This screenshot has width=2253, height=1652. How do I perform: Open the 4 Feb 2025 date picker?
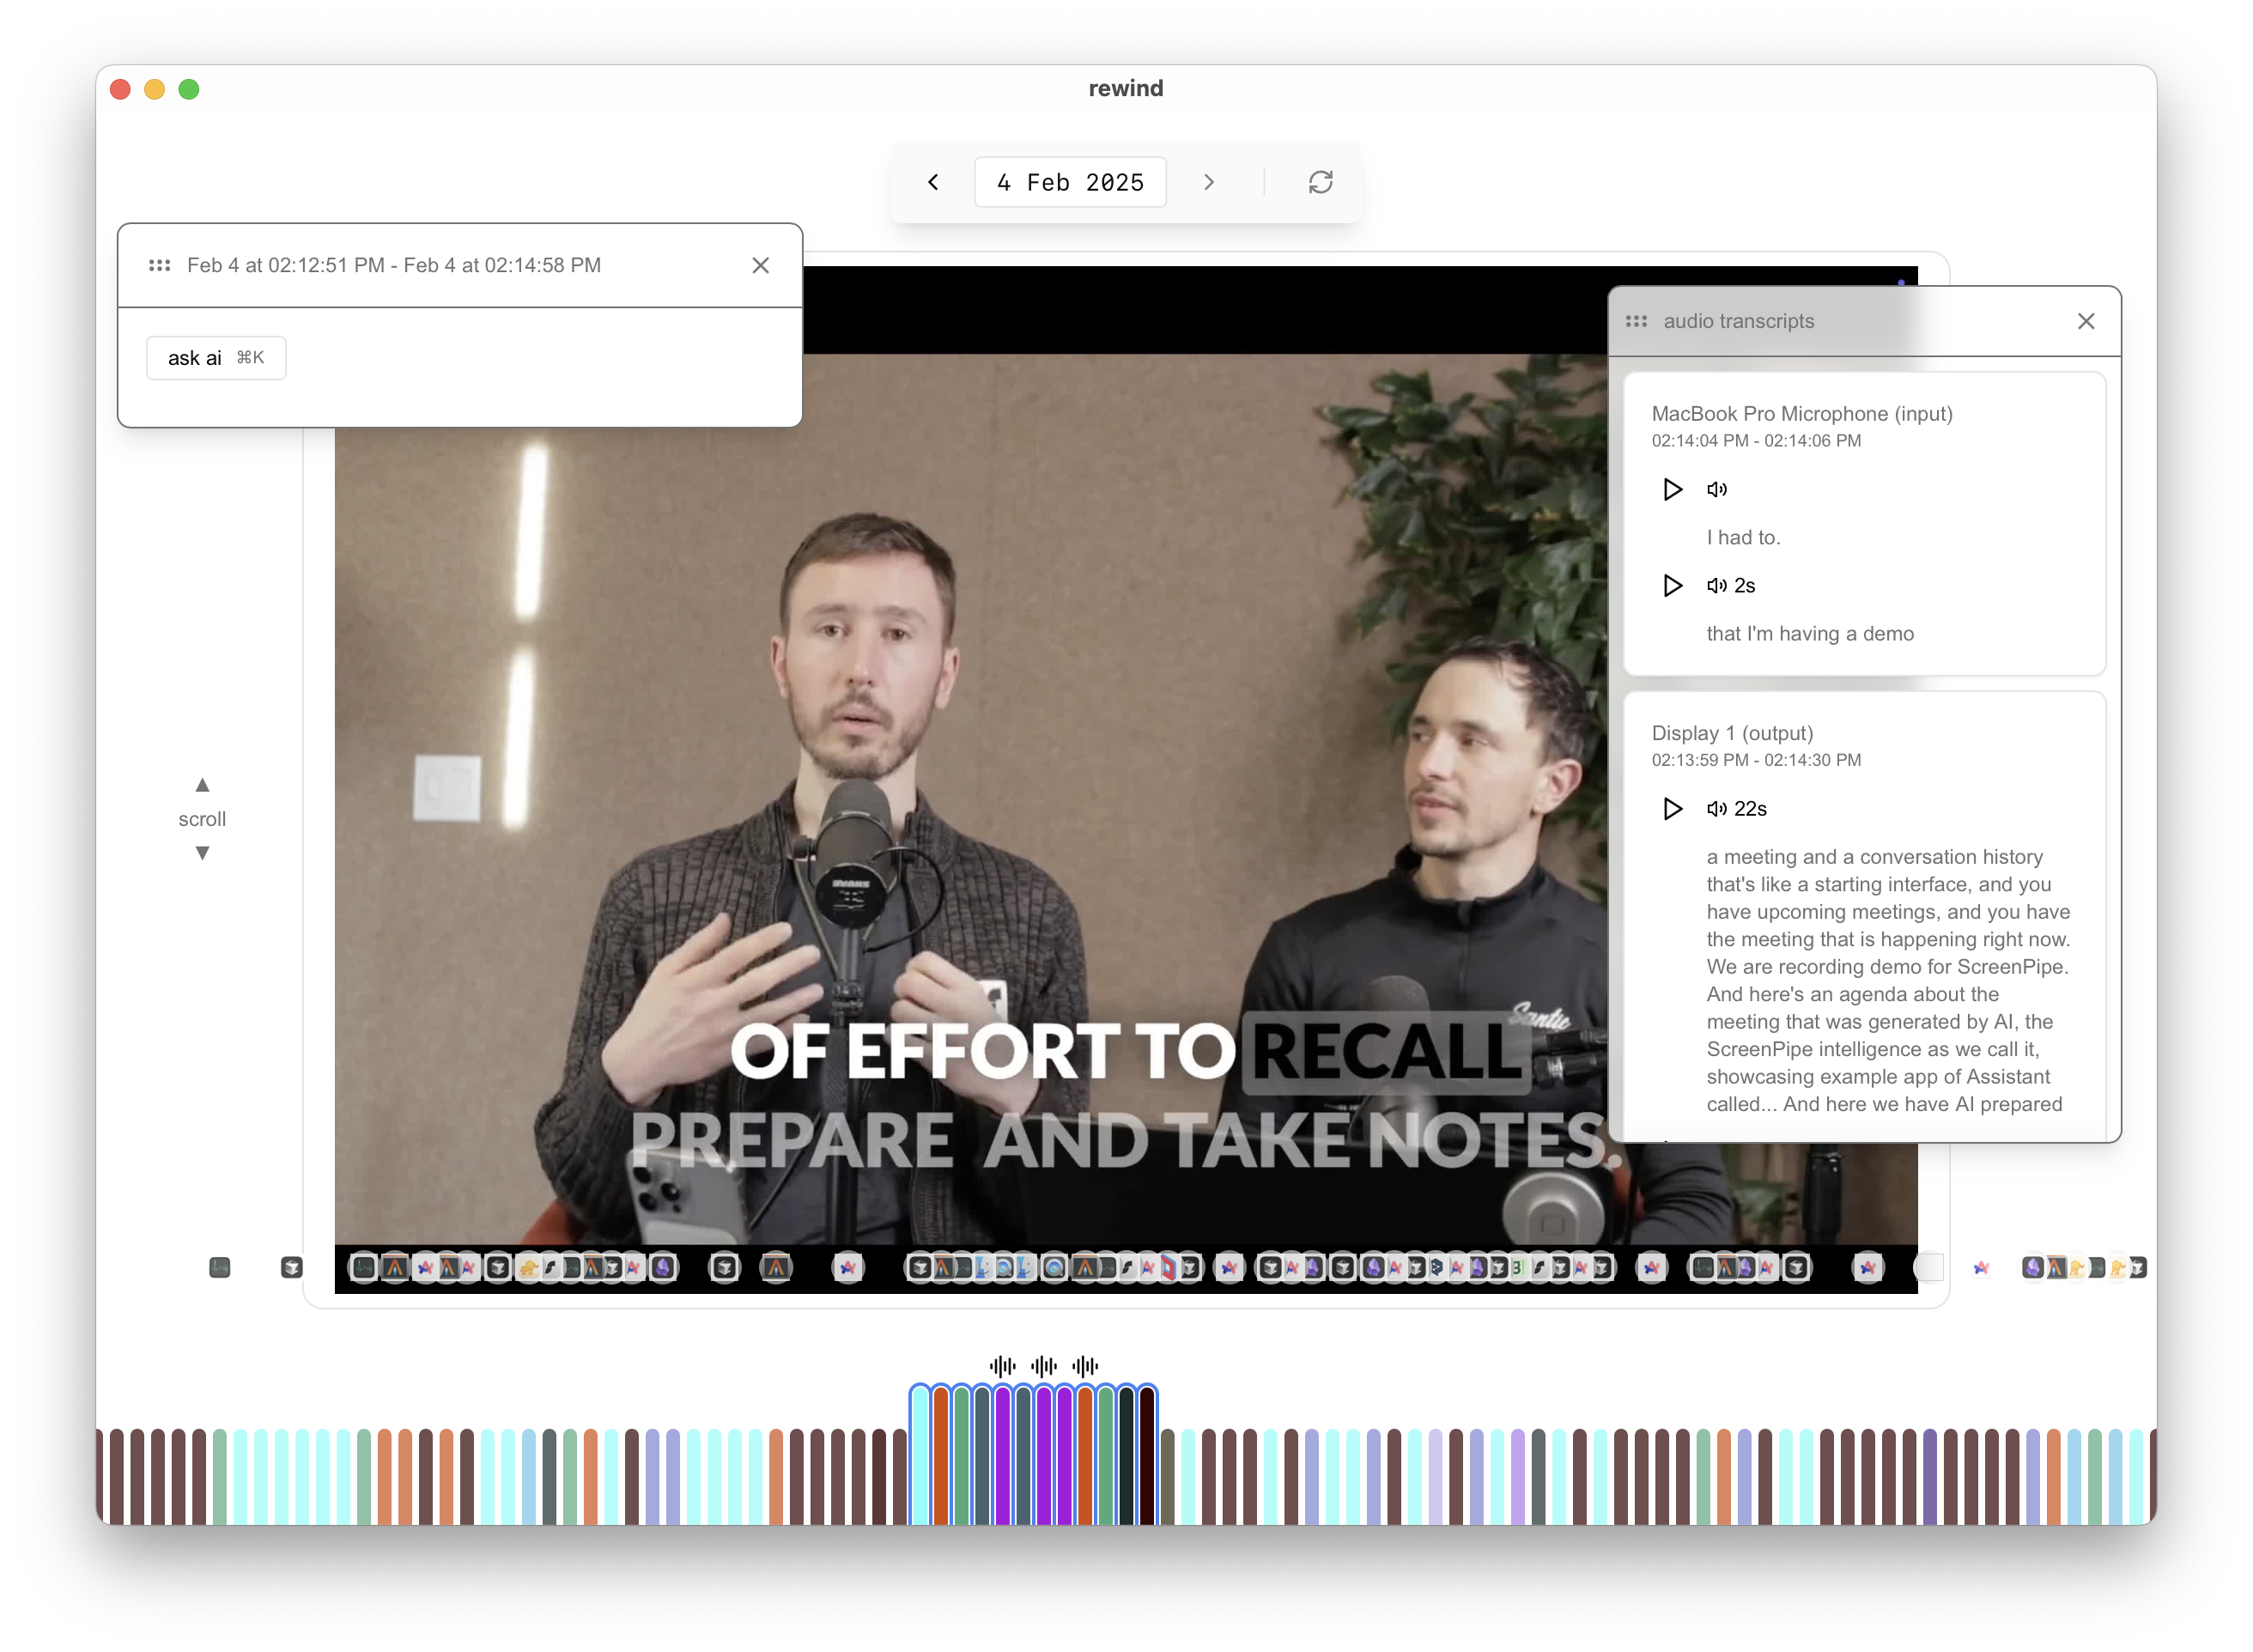(x=1070, y=182)
